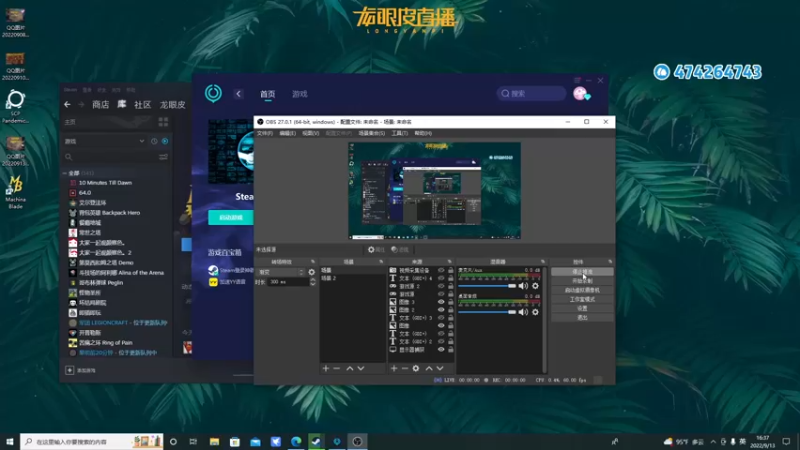Move source up in Sources panel
800x450 pixels.
429,368
